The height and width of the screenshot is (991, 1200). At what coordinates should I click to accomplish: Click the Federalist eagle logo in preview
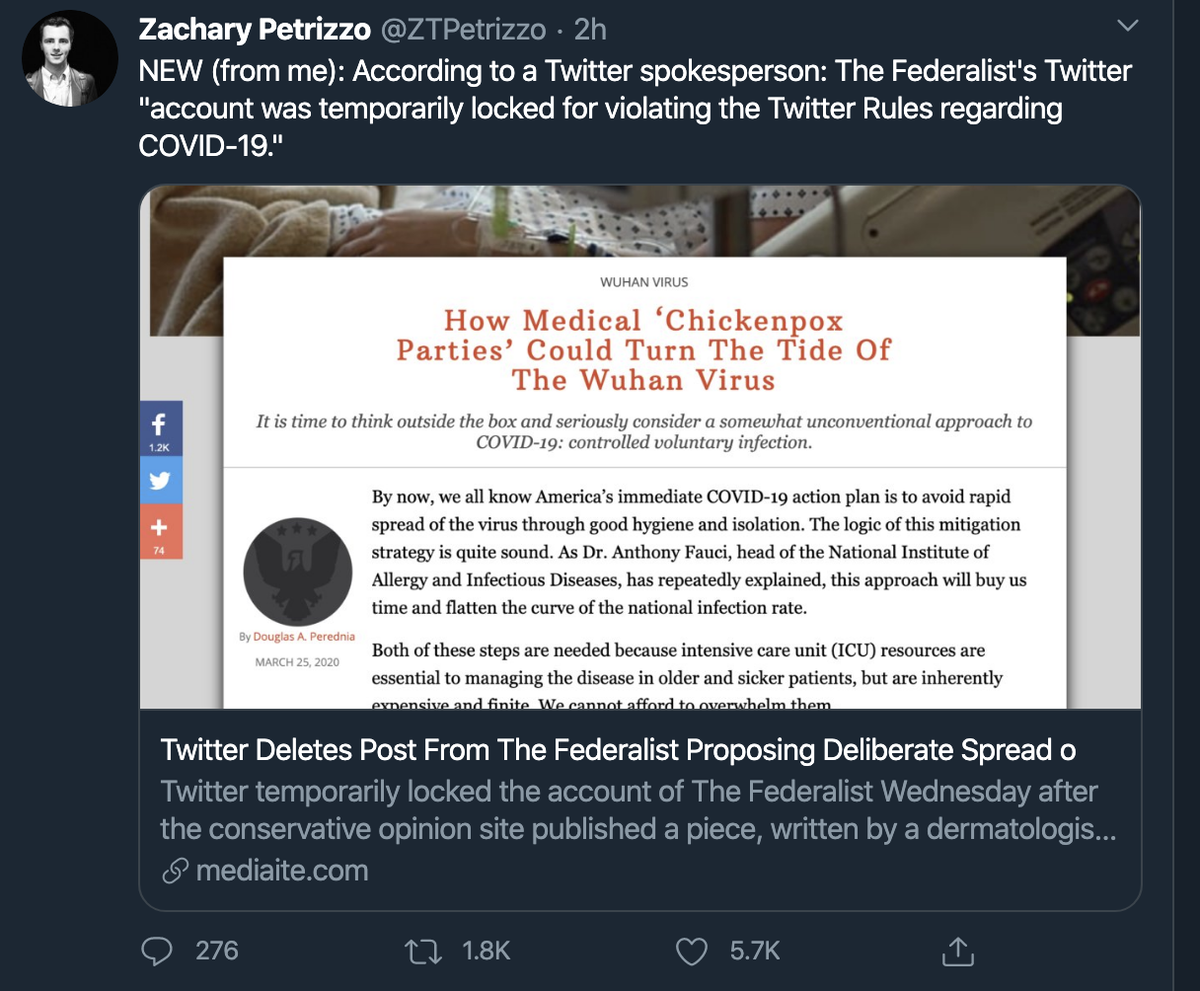point(298,571)
